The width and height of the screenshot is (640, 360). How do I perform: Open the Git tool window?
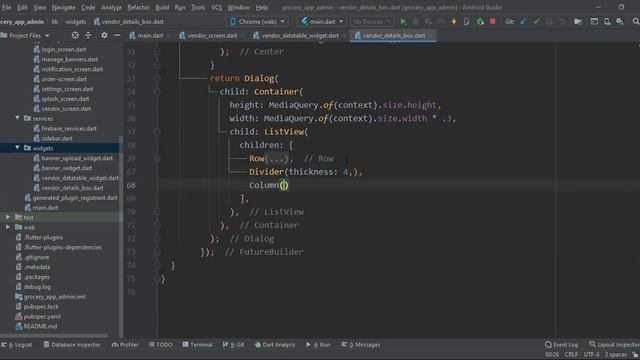[233, 345]
